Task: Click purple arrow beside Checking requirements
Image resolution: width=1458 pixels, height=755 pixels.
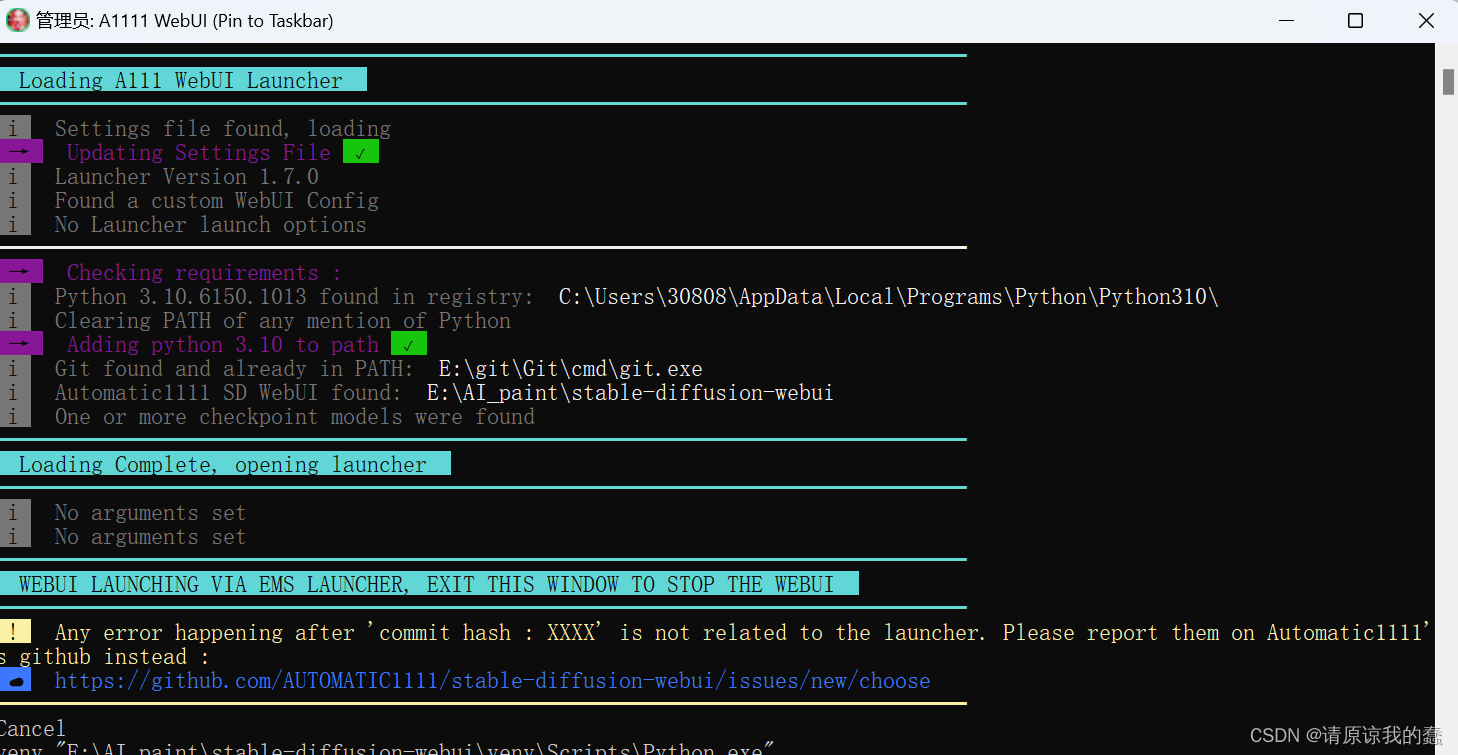Action: 20,273
